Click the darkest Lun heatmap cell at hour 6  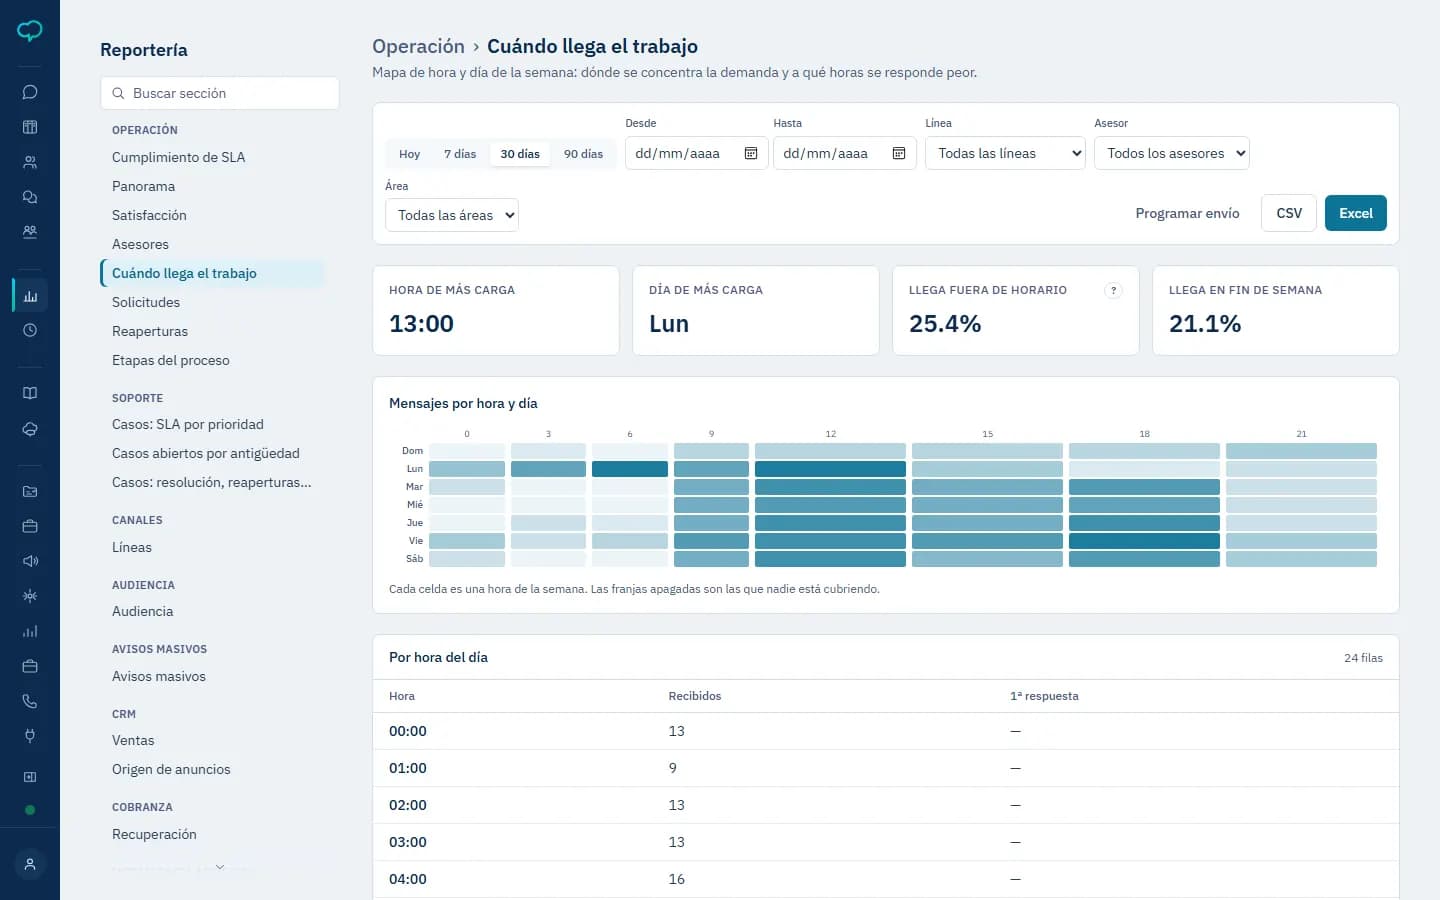click(x=630, y=469)
